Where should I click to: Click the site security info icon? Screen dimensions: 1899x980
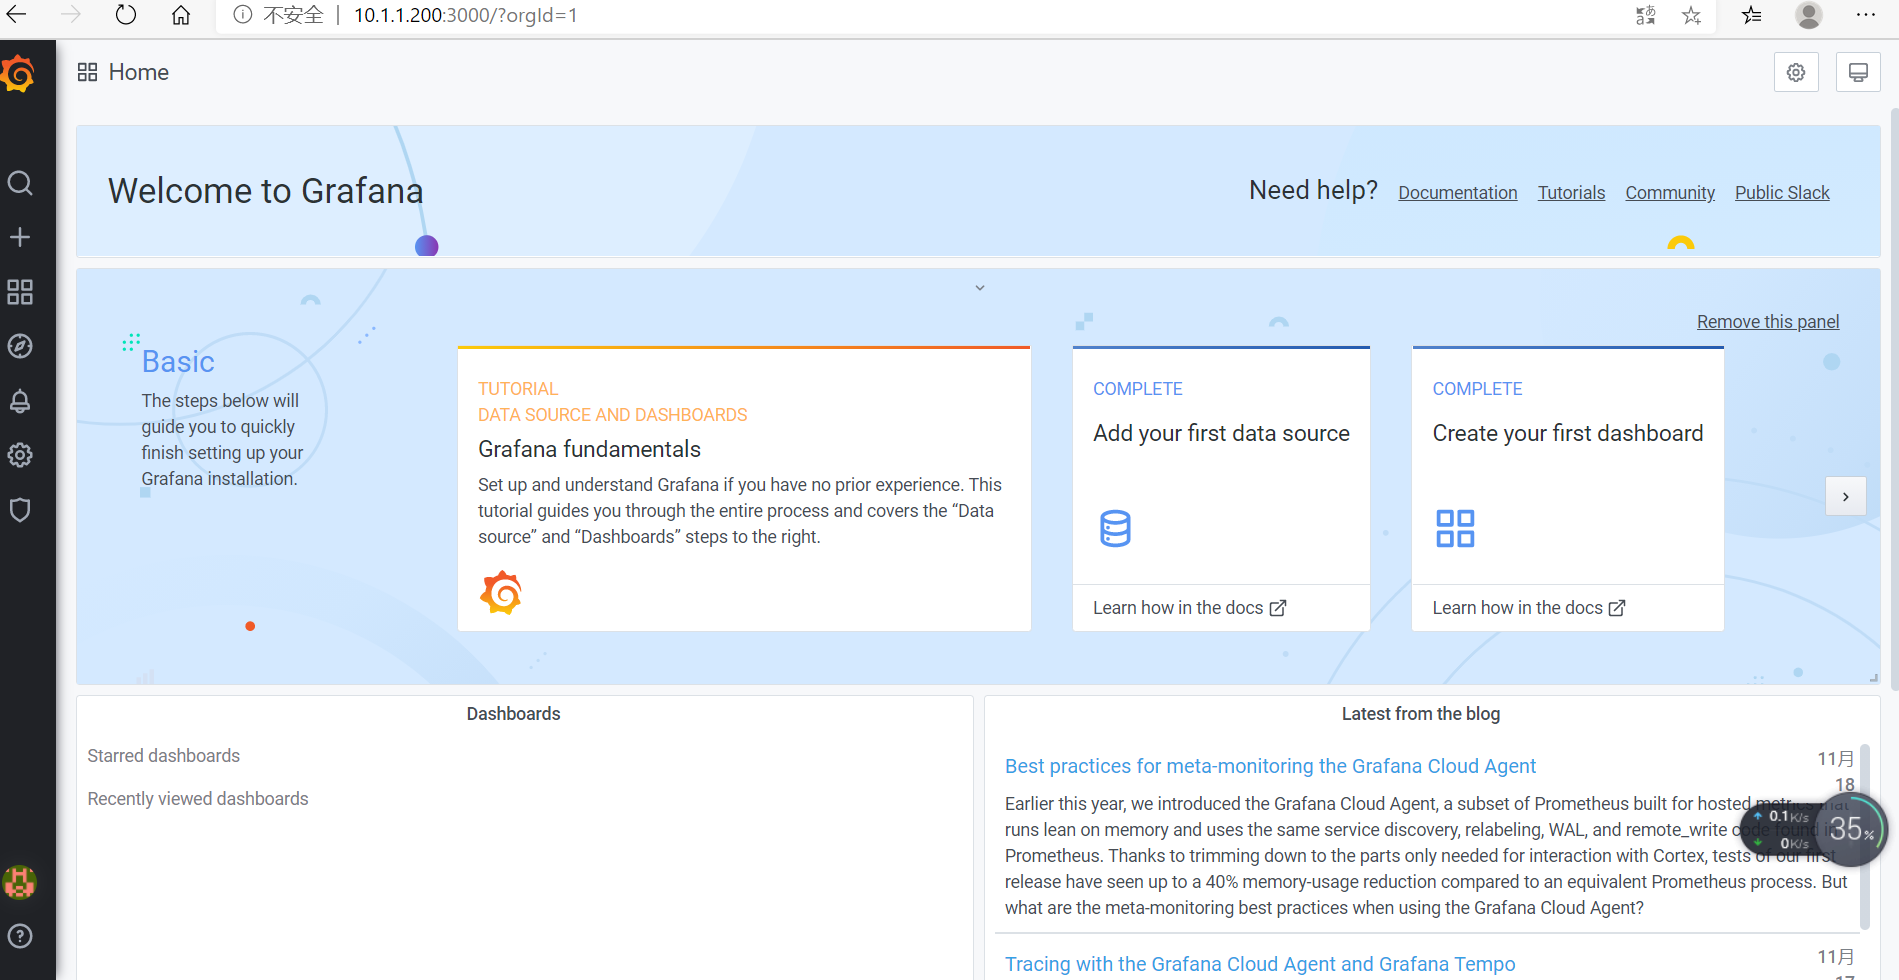[x=243, y=15]
